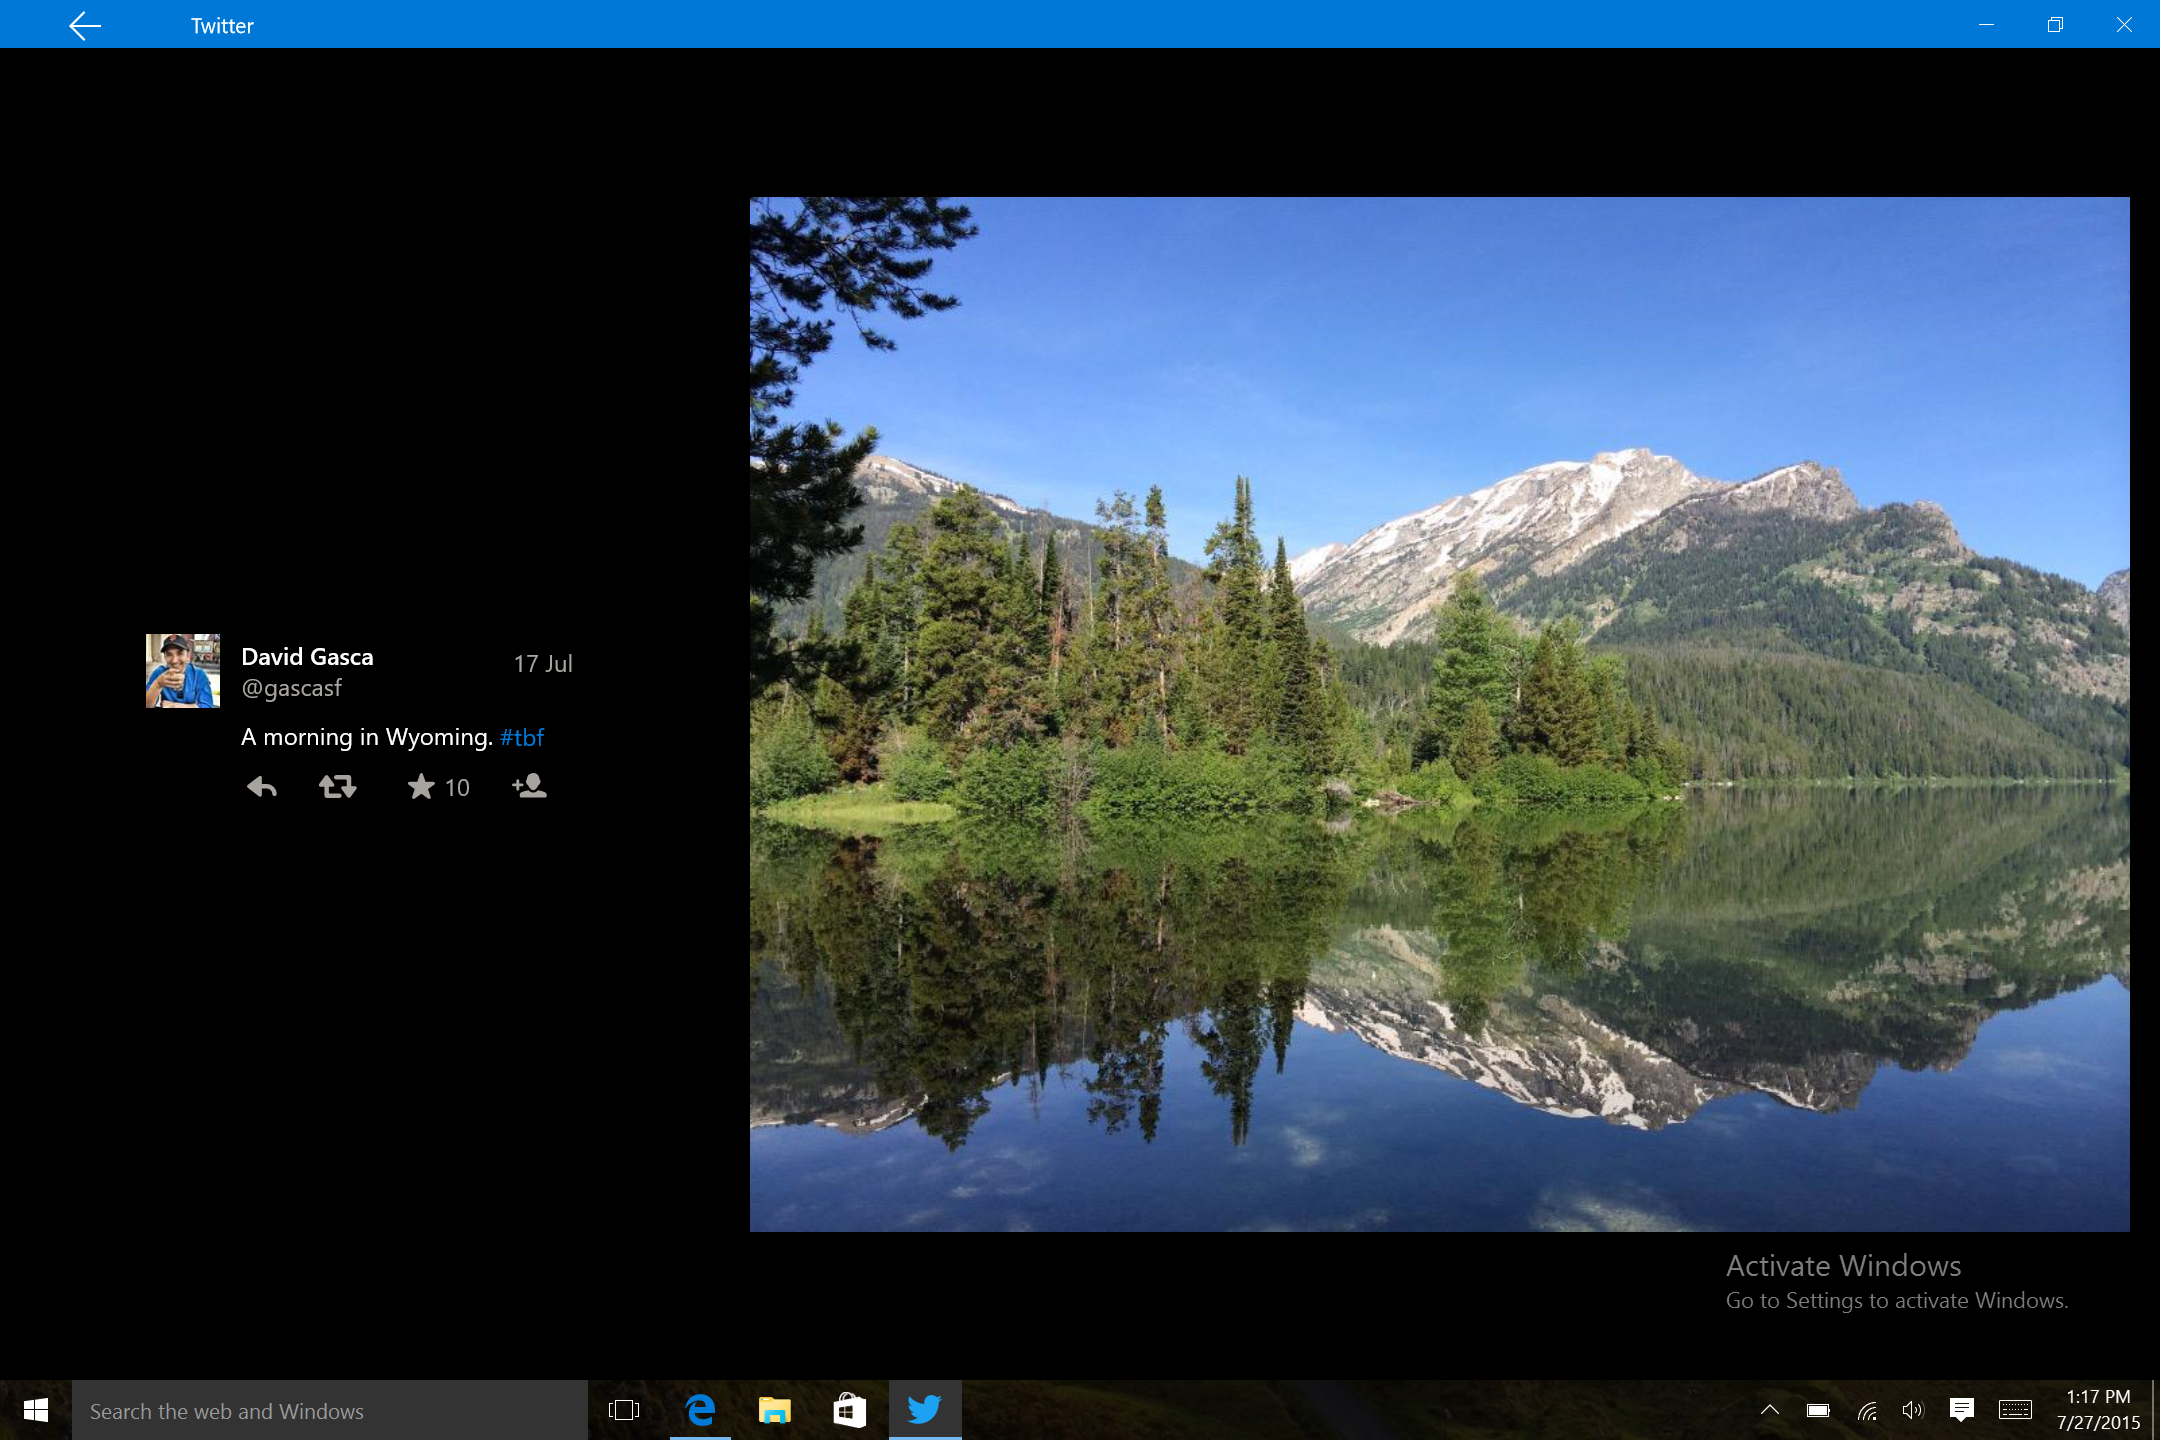2160x1440 pixels.
Task: Open the #tbf hashtag link
Action: pos(521,737)
